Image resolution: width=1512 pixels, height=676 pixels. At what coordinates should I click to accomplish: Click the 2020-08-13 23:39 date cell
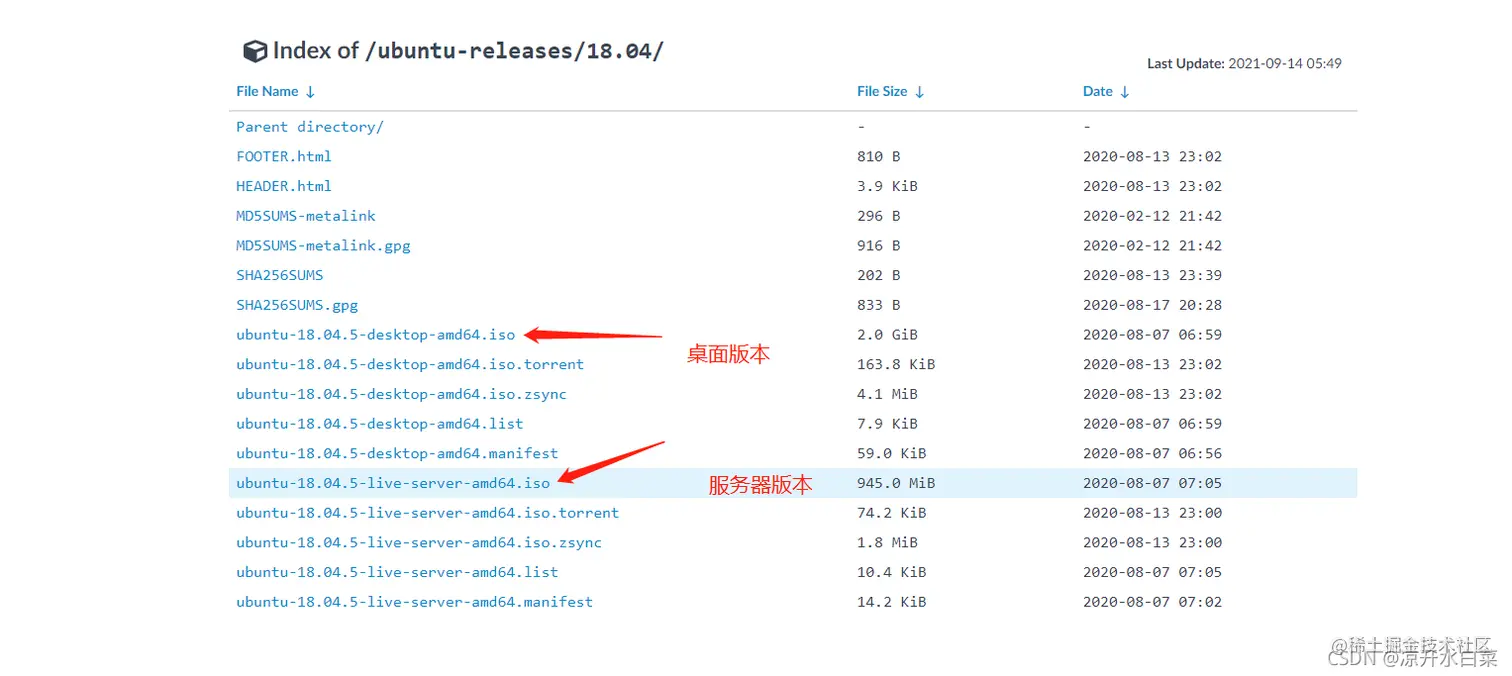coord(1152,275)
